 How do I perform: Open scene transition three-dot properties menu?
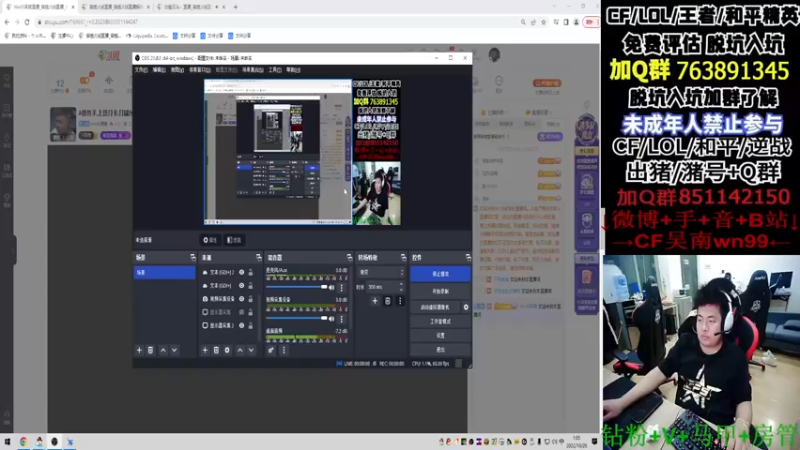click(x=400, y=301)
